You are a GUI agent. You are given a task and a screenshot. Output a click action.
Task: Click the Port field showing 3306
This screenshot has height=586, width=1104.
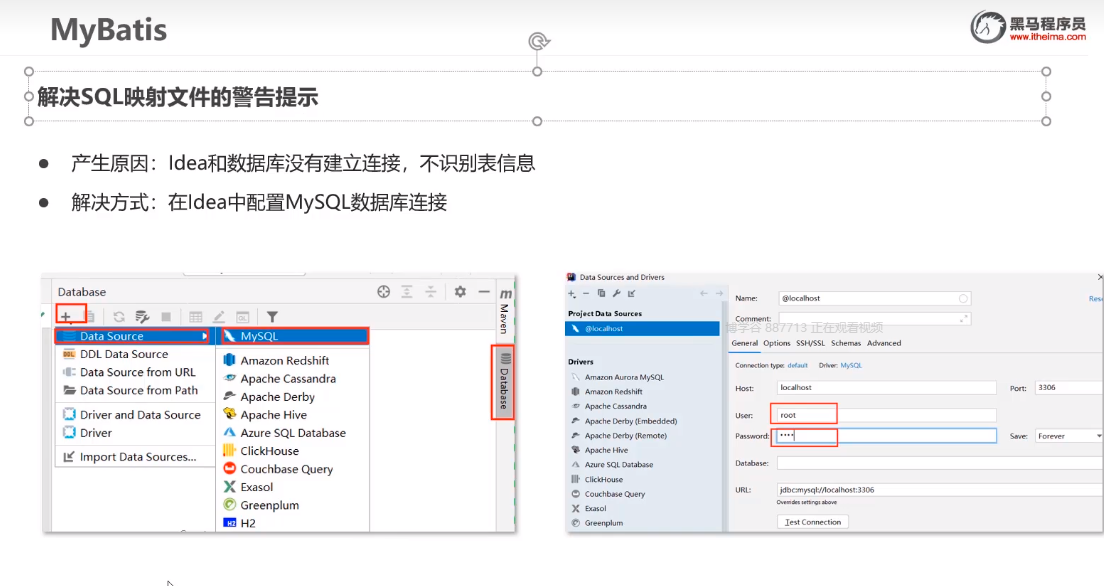tap(1069, 387)
